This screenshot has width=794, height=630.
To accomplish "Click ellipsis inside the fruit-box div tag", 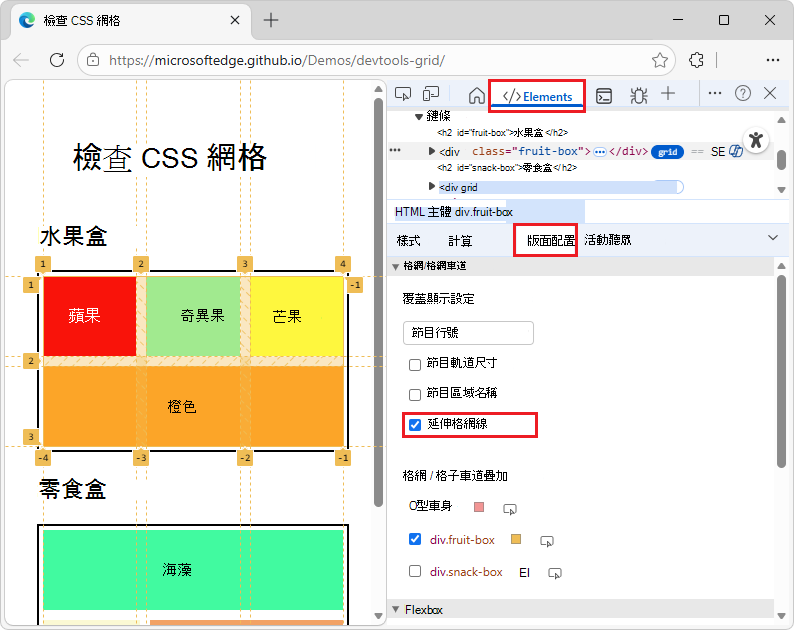I will pyautogui.click(x=600, y=152).
